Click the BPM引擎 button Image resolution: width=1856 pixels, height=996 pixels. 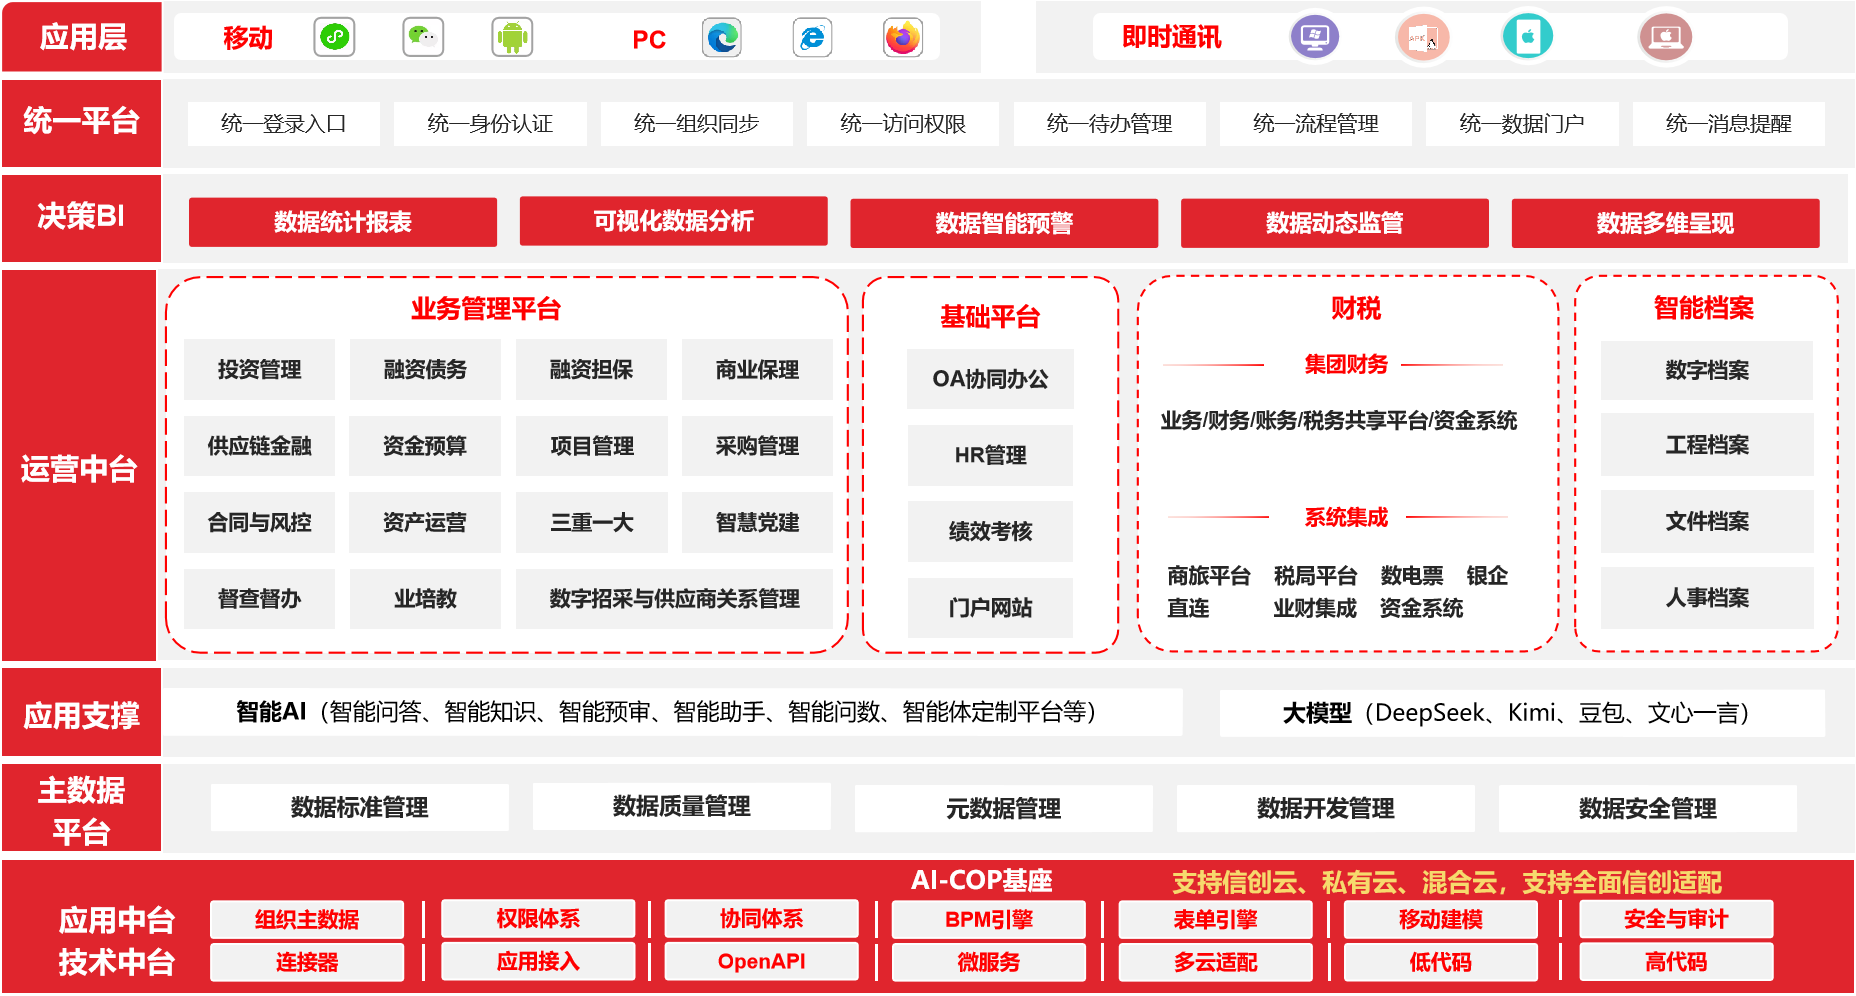click(x=988, y=920)
